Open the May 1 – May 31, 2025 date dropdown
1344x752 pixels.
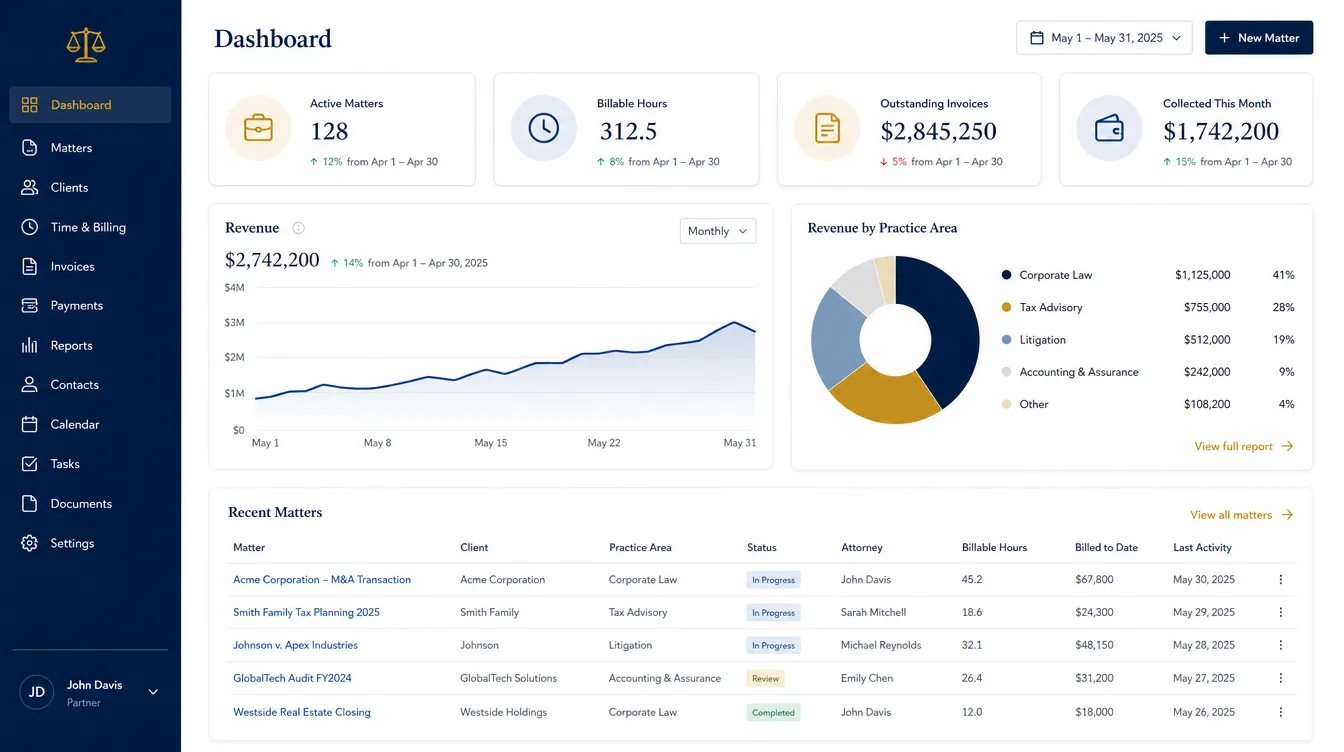tap(1104, 38)
